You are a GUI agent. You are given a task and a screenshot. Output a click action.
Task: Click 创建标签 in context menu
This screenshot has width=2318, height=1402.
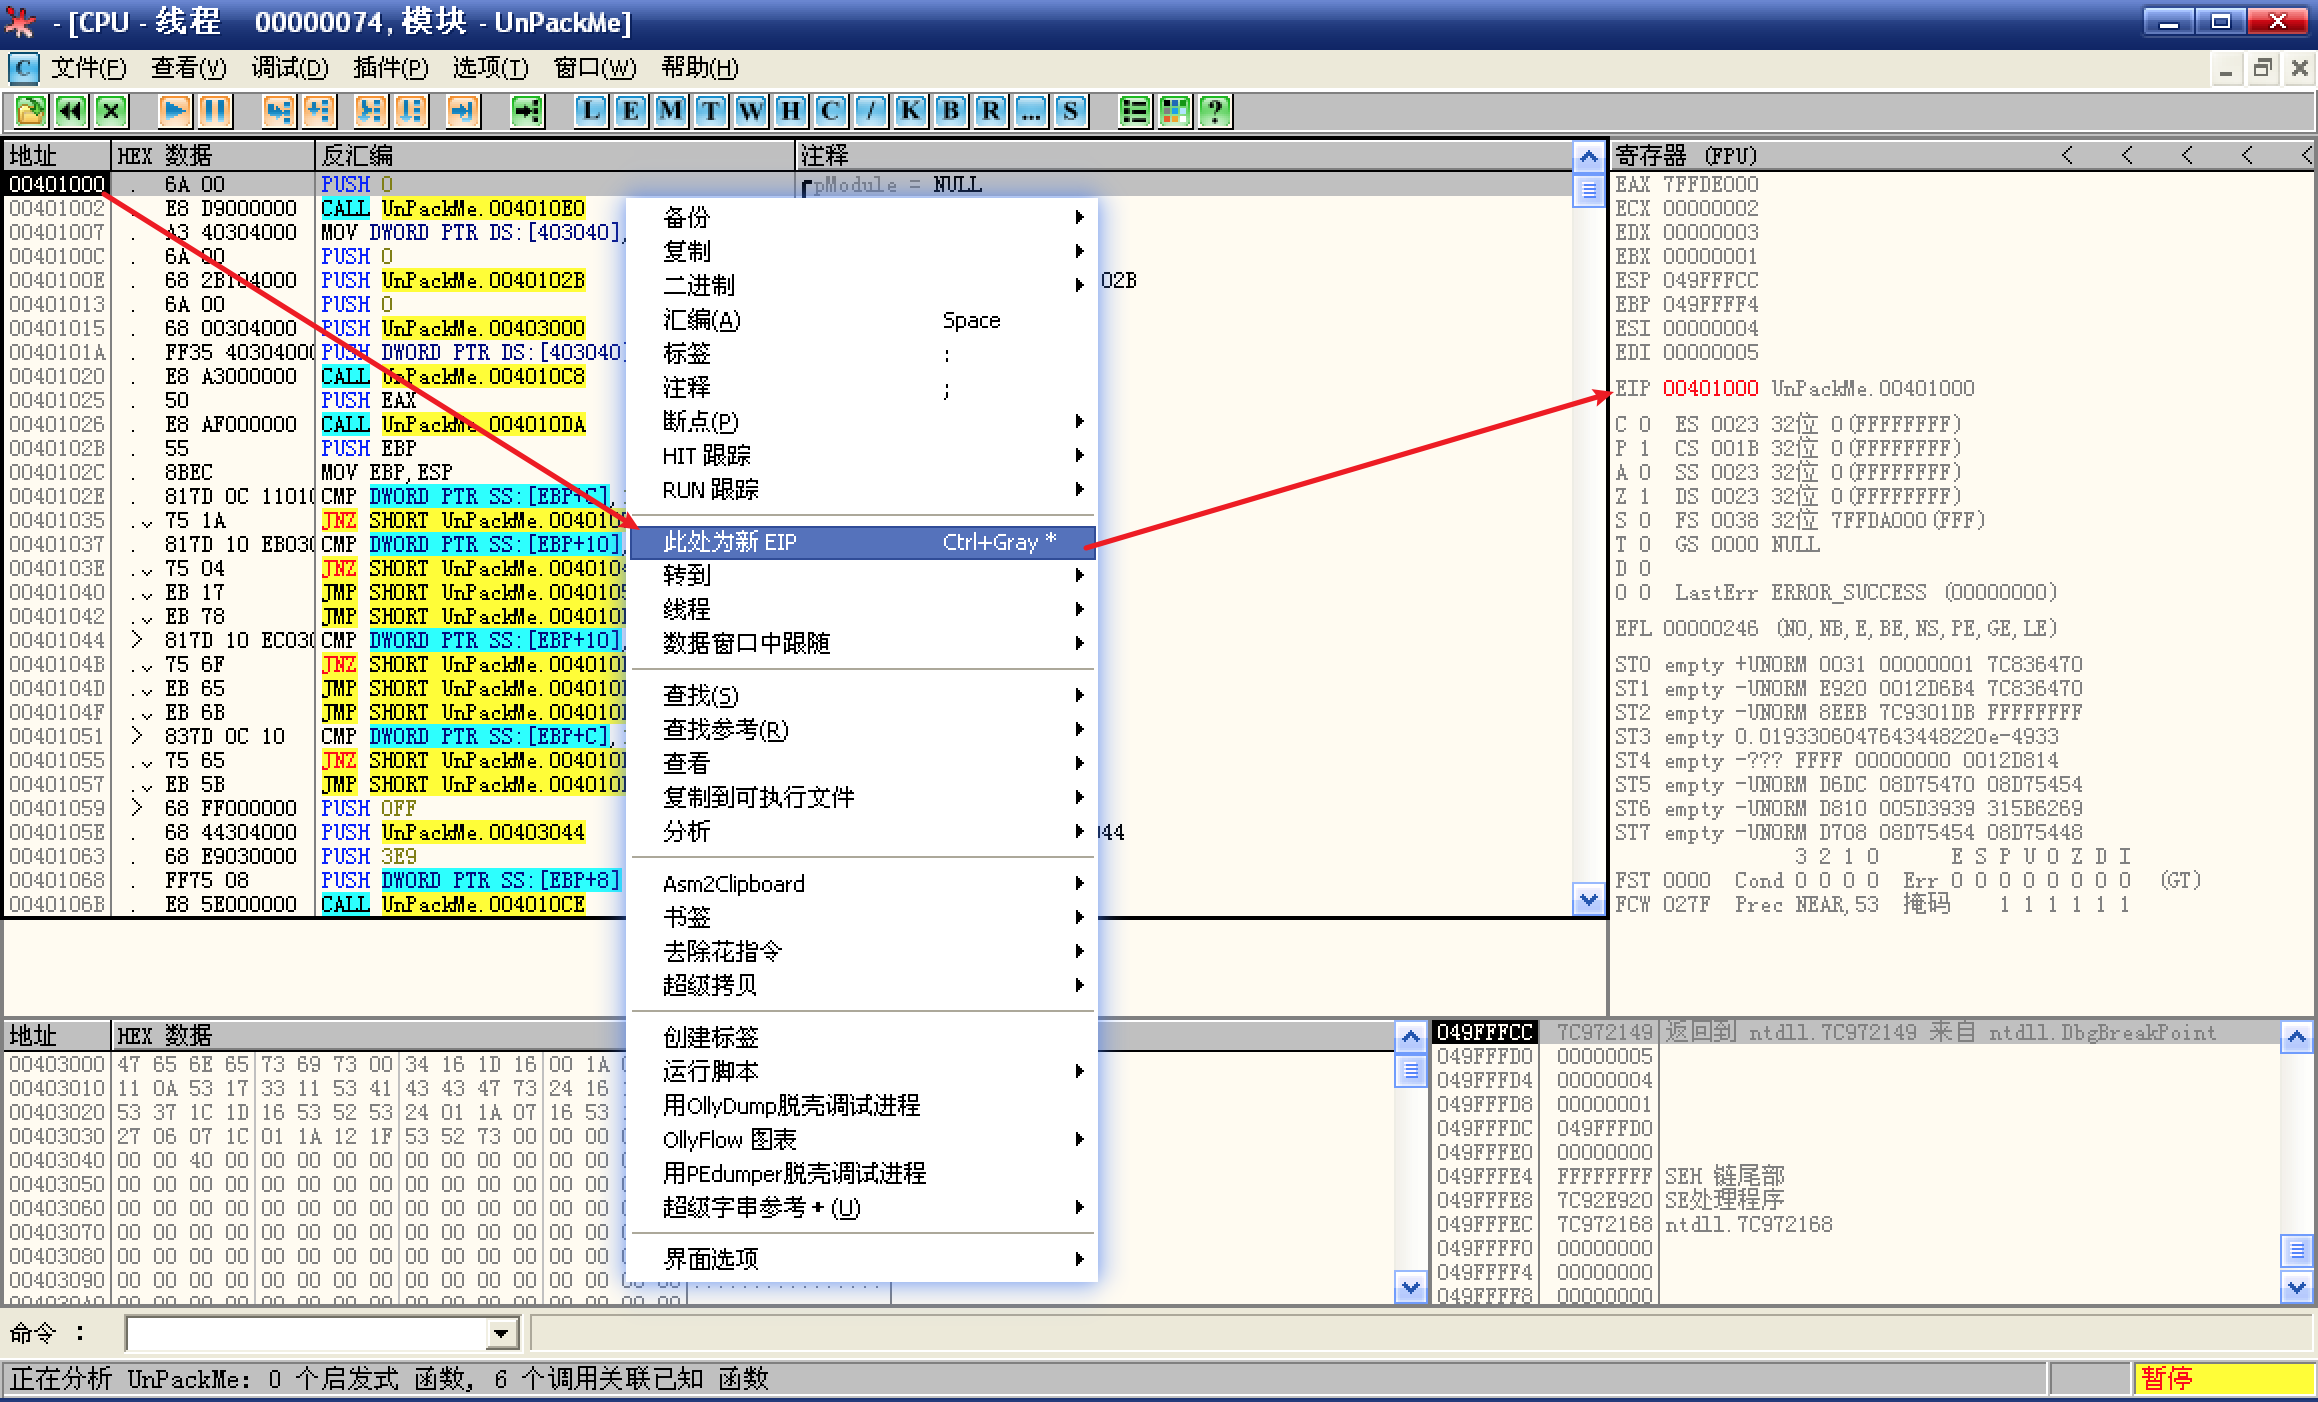(710, 1037)
